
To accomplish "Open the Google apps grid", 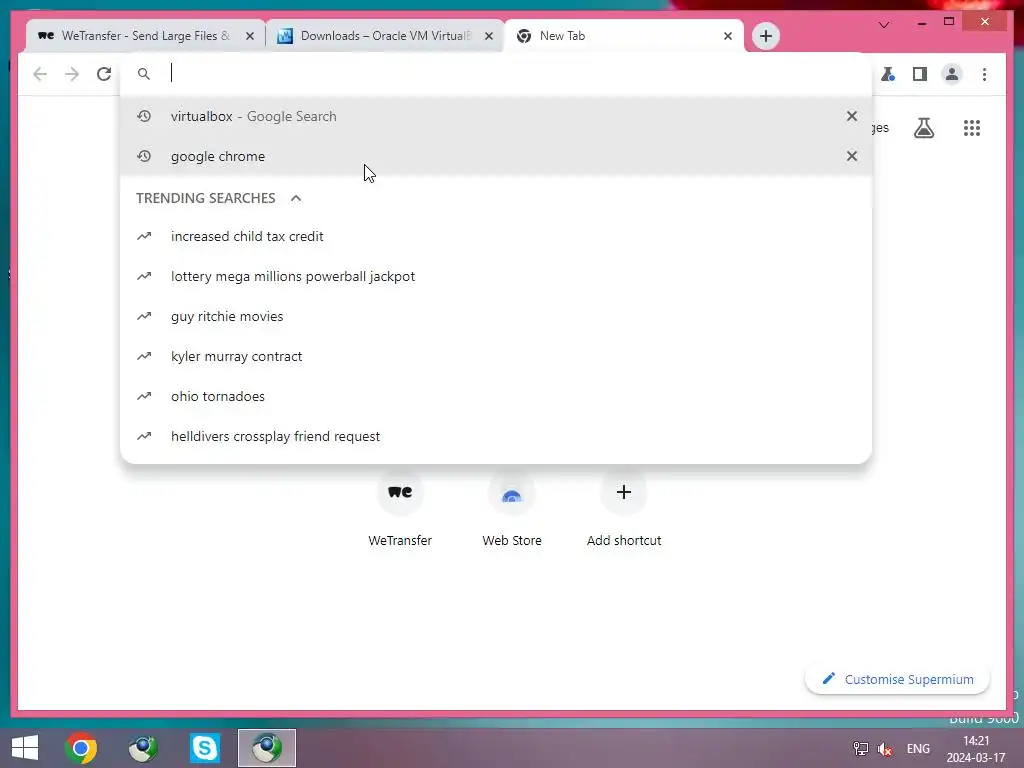I will pos(972,128).
